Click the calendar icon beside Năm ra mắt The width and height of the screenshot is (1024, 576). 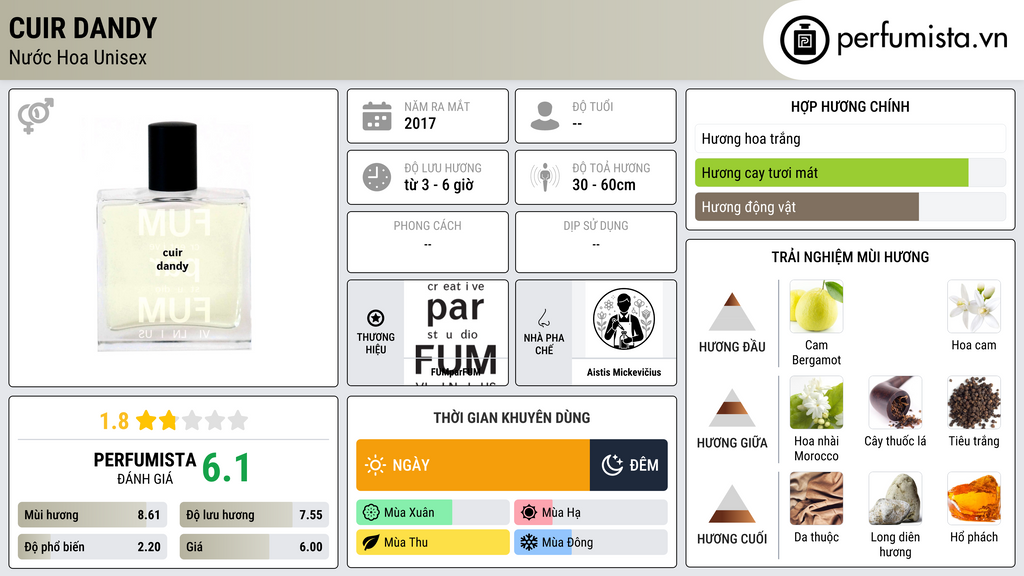point(377,116)
